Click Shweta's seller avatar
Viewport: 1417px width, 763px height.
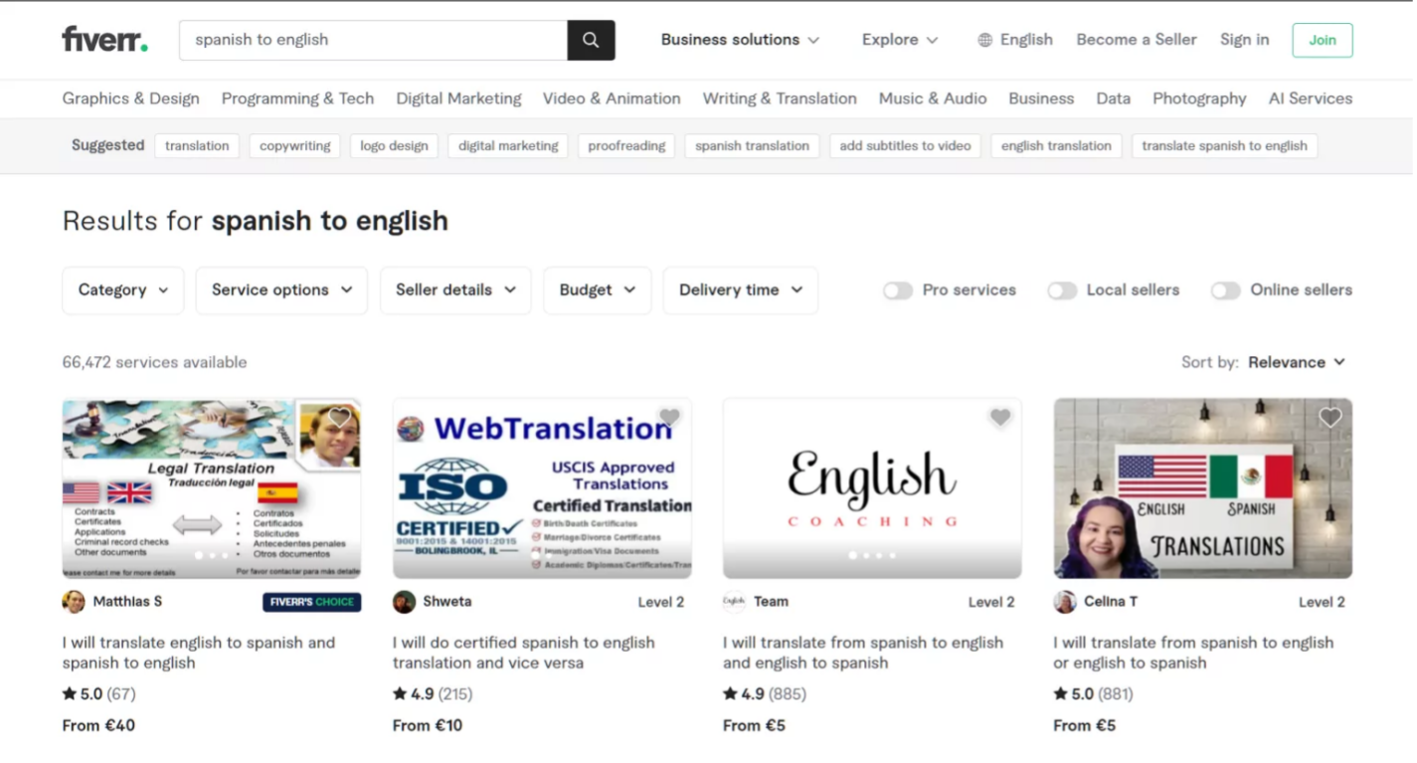point(404,602)
